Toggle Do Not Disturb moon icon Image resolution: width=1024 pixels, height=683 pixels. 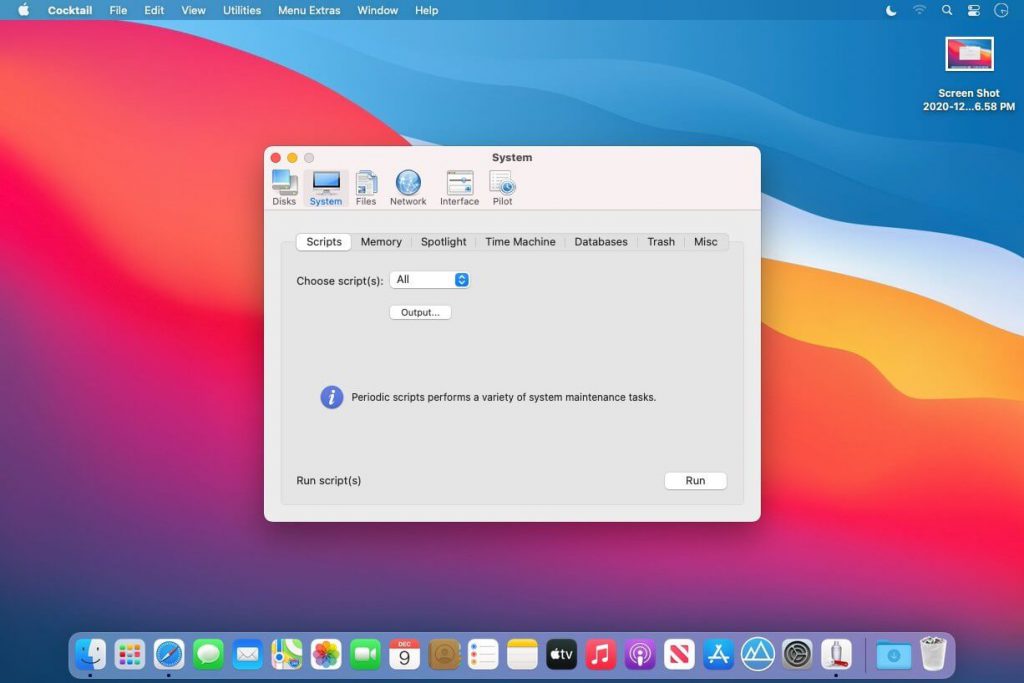[x=891, y=11]
